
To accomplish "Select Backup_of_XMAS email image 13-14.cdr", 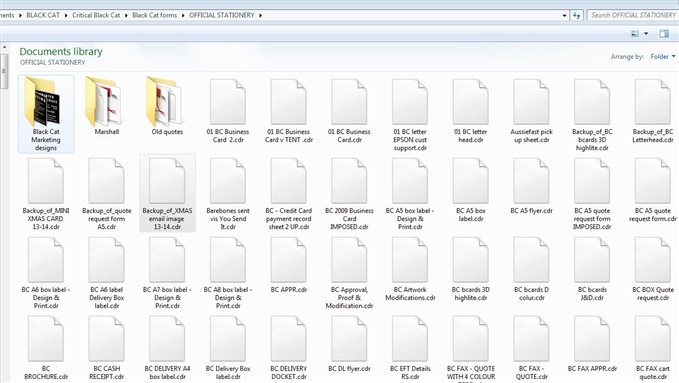I will (167, 193).
